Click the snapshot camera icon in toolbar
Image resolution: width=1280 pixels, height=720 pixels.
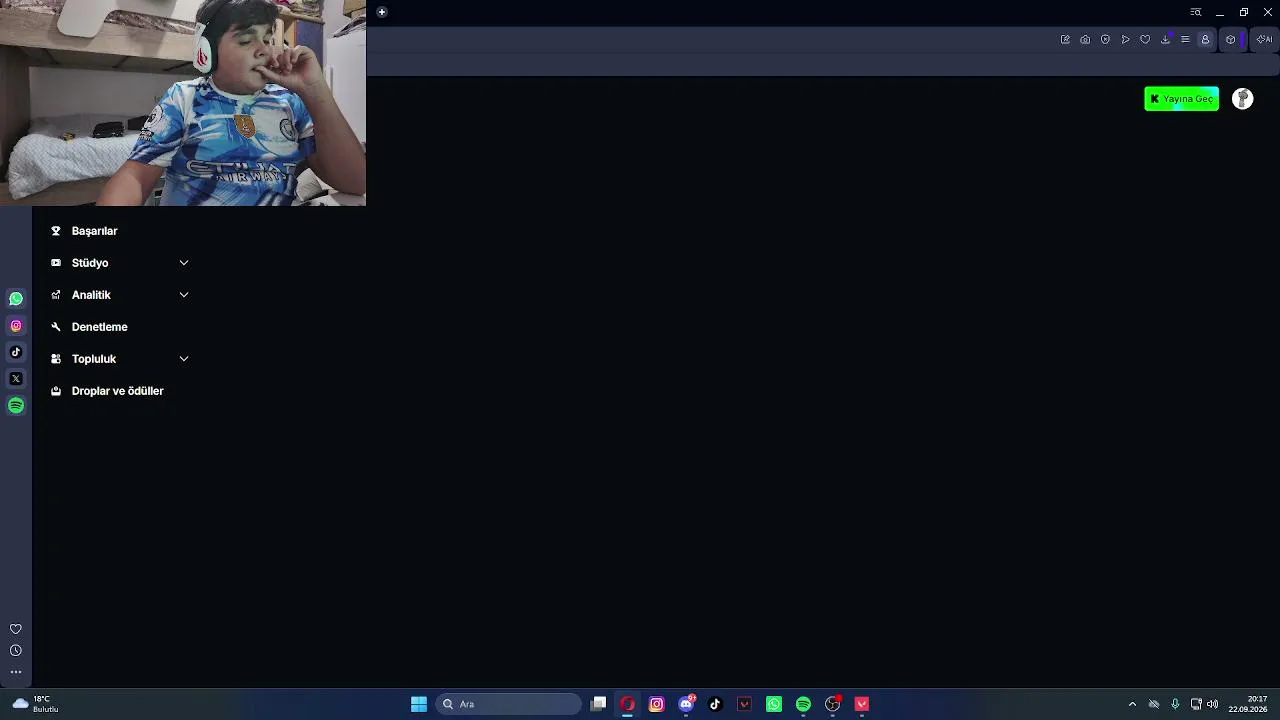pyautogui.click(x=1085, y=40)
